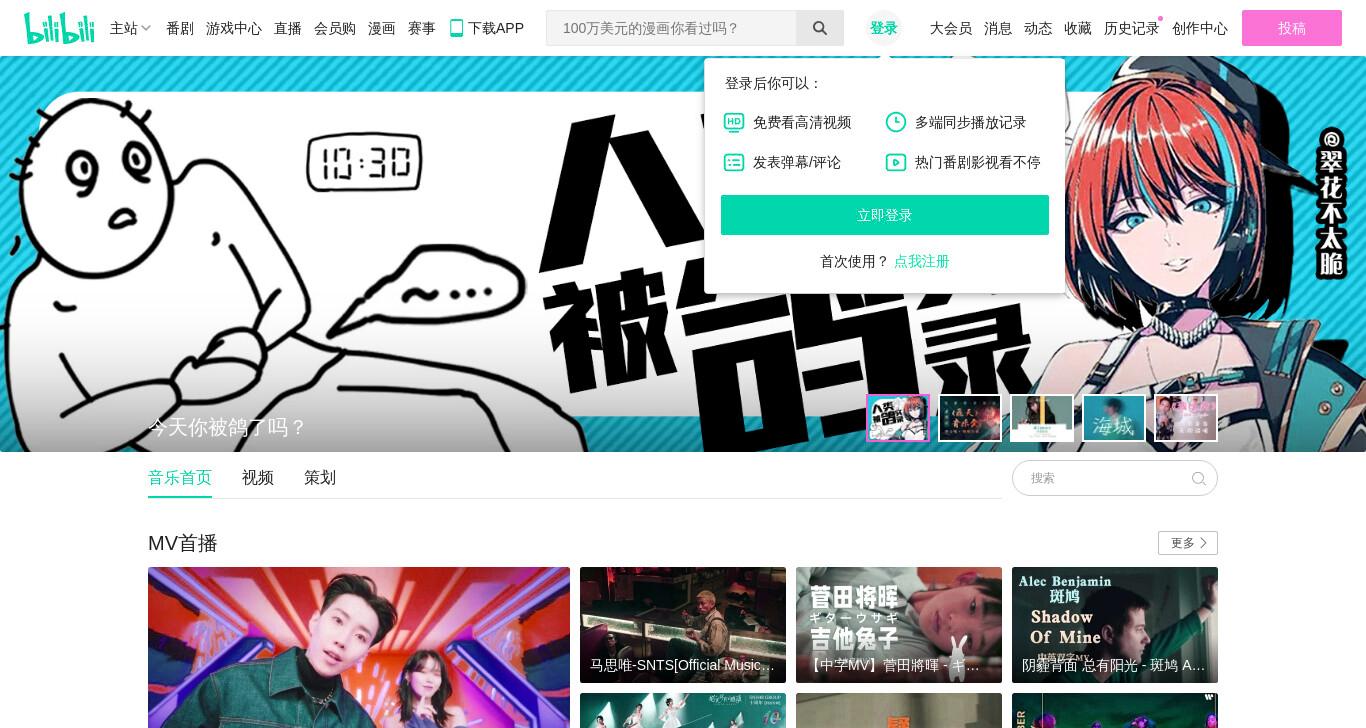Open 收藏 in the header
The height and width of the screenshot is (728, 1366).
[1078, 28]
